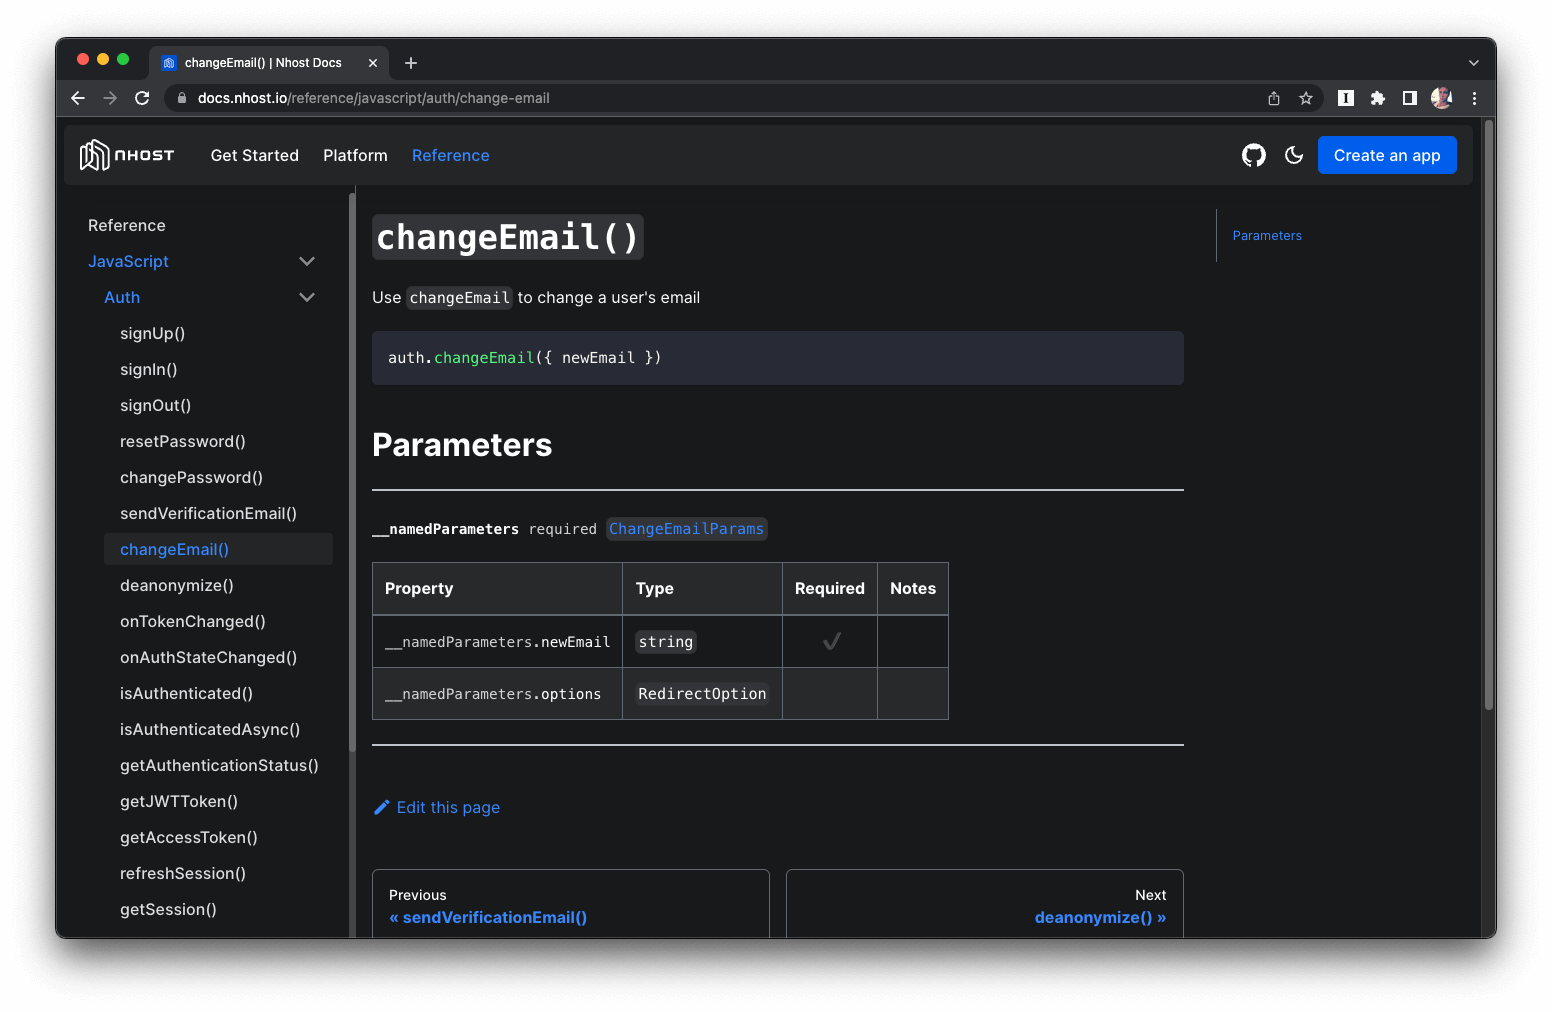
Task: Go back with browser back arrow
Action: pos(78,98)
